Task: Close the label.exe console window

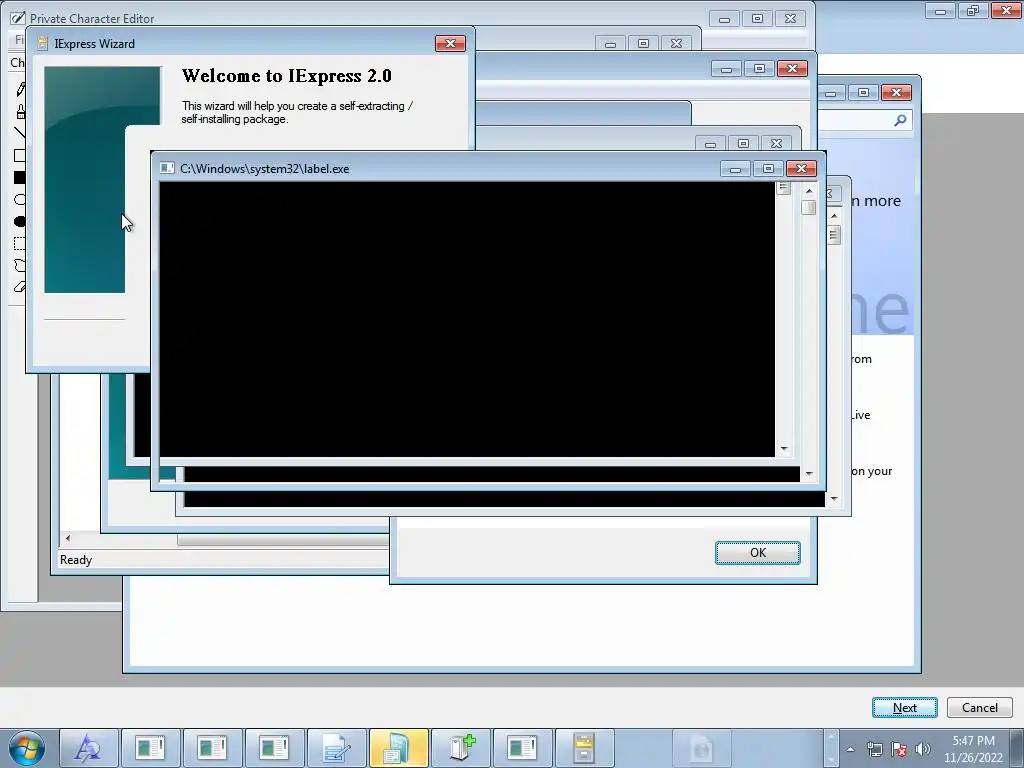Action: point(801,168)
